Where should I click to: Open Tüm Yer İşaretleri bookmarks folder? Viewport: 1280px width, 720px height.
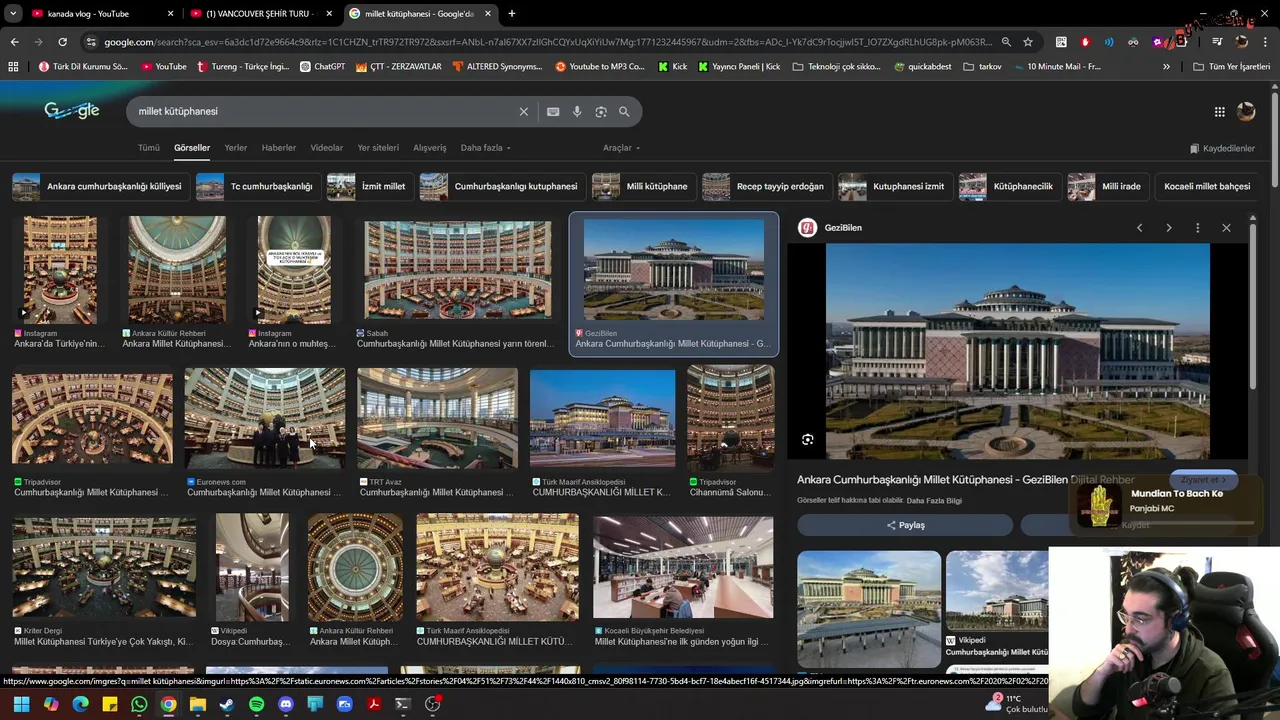click(1231, 67)
